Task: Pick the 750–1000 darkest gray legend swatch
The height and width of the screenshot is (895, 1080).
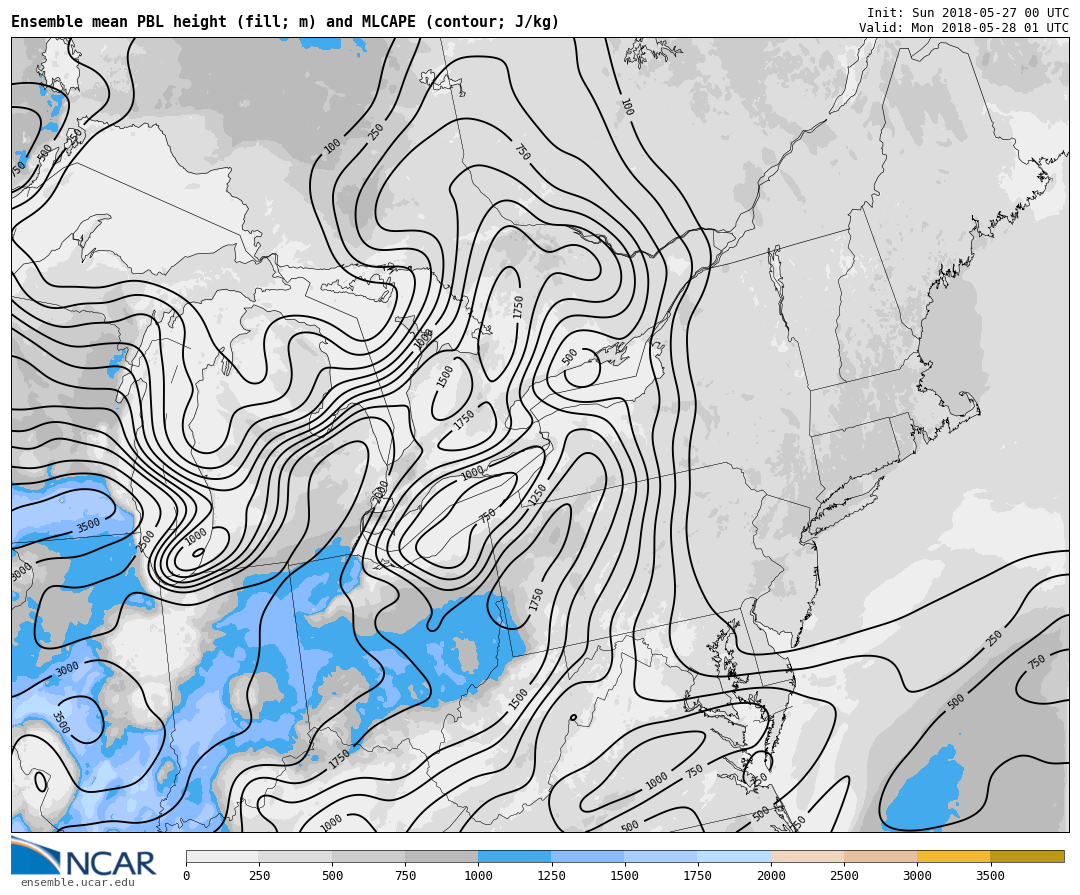Action: pos(442,856)
